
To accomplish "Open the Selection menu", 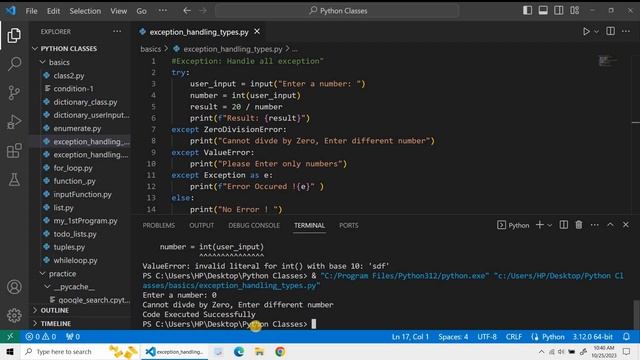I will tap(85, 11).
